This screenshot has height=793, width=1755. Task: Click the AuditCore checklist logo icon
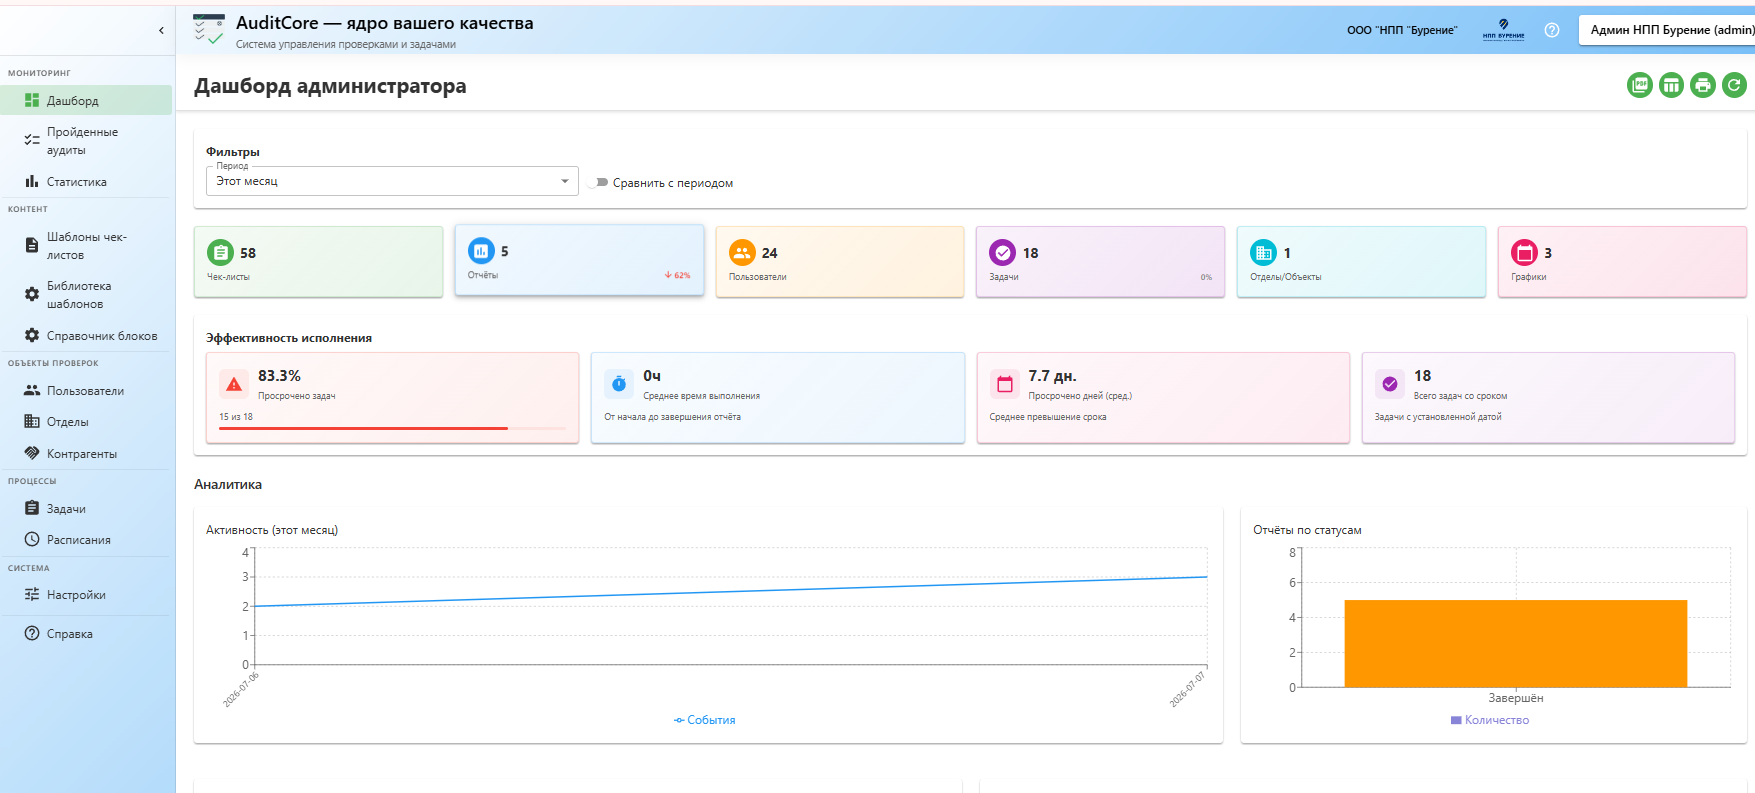click(x=208, y=30)
